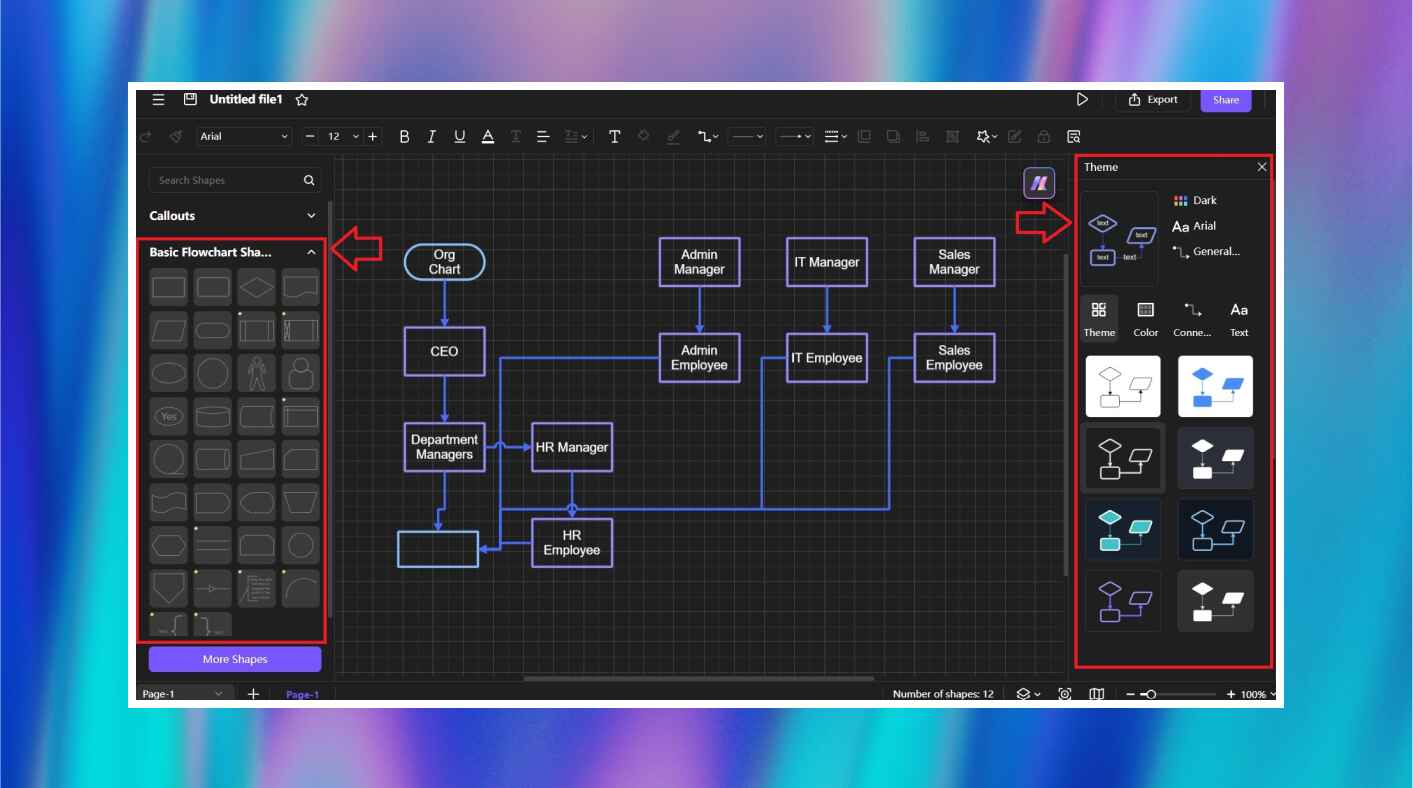Click the group shapes icon
The width and height of the screenshot is (1413, 788).
tap(952, 136)
